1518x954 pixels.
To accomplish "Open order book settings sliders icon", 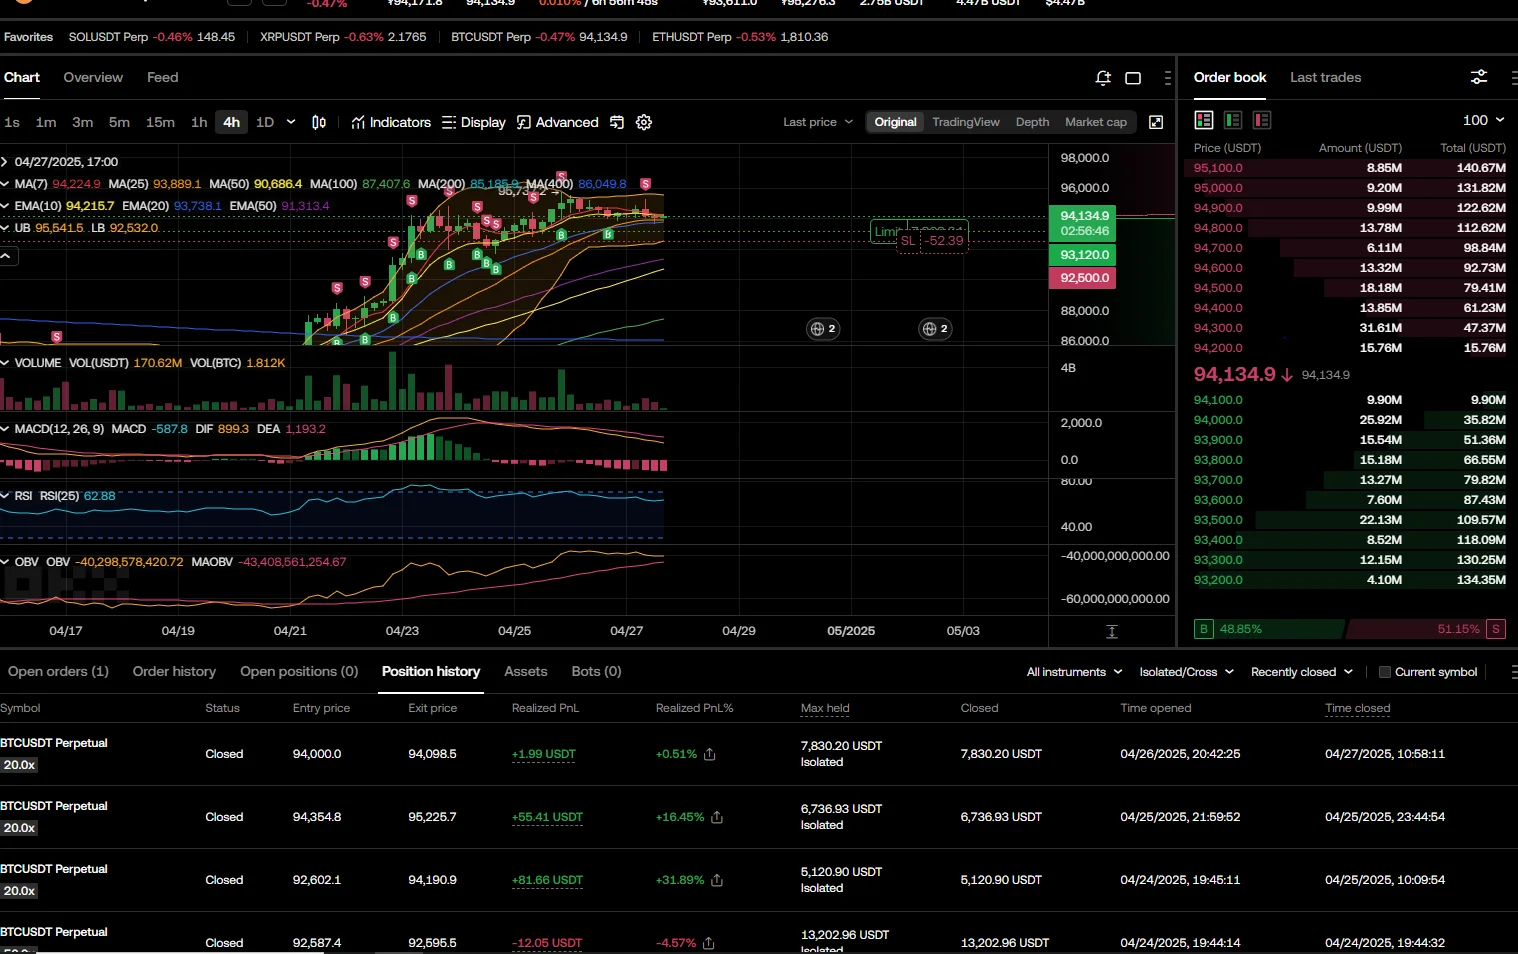I will click(1479, 77).
